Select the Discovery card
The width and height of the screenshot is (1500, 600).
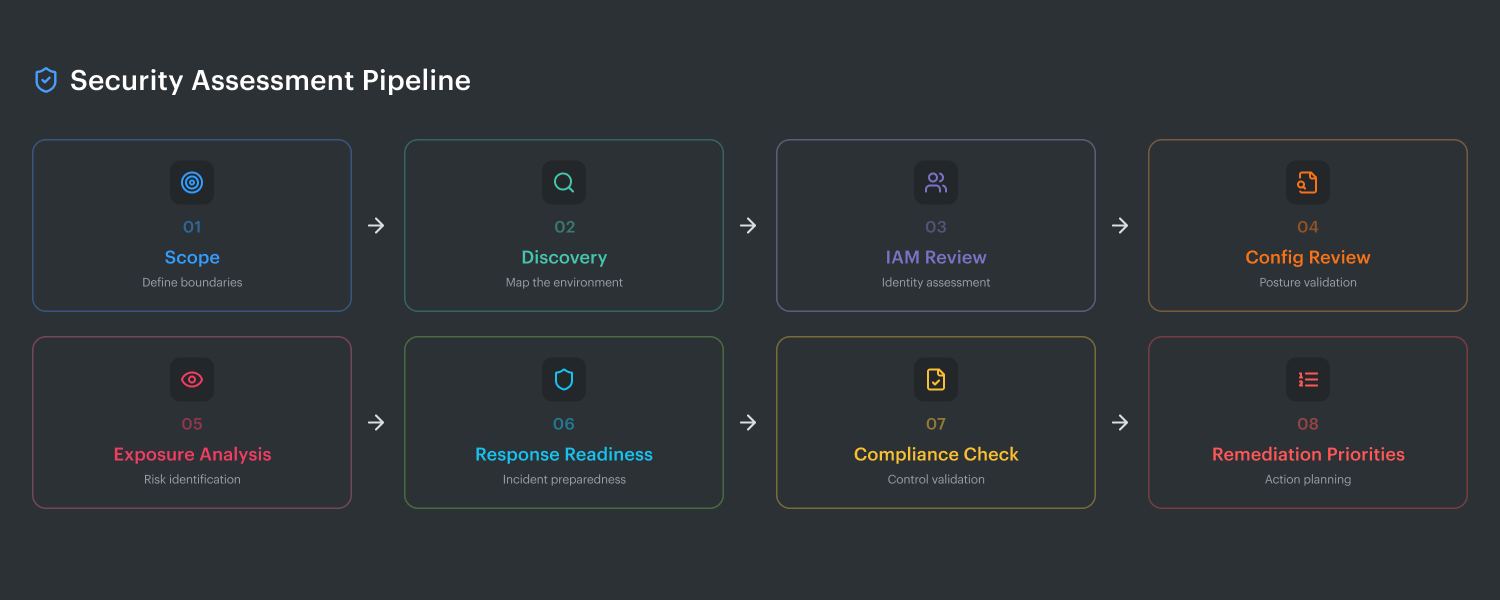(563, 225)
